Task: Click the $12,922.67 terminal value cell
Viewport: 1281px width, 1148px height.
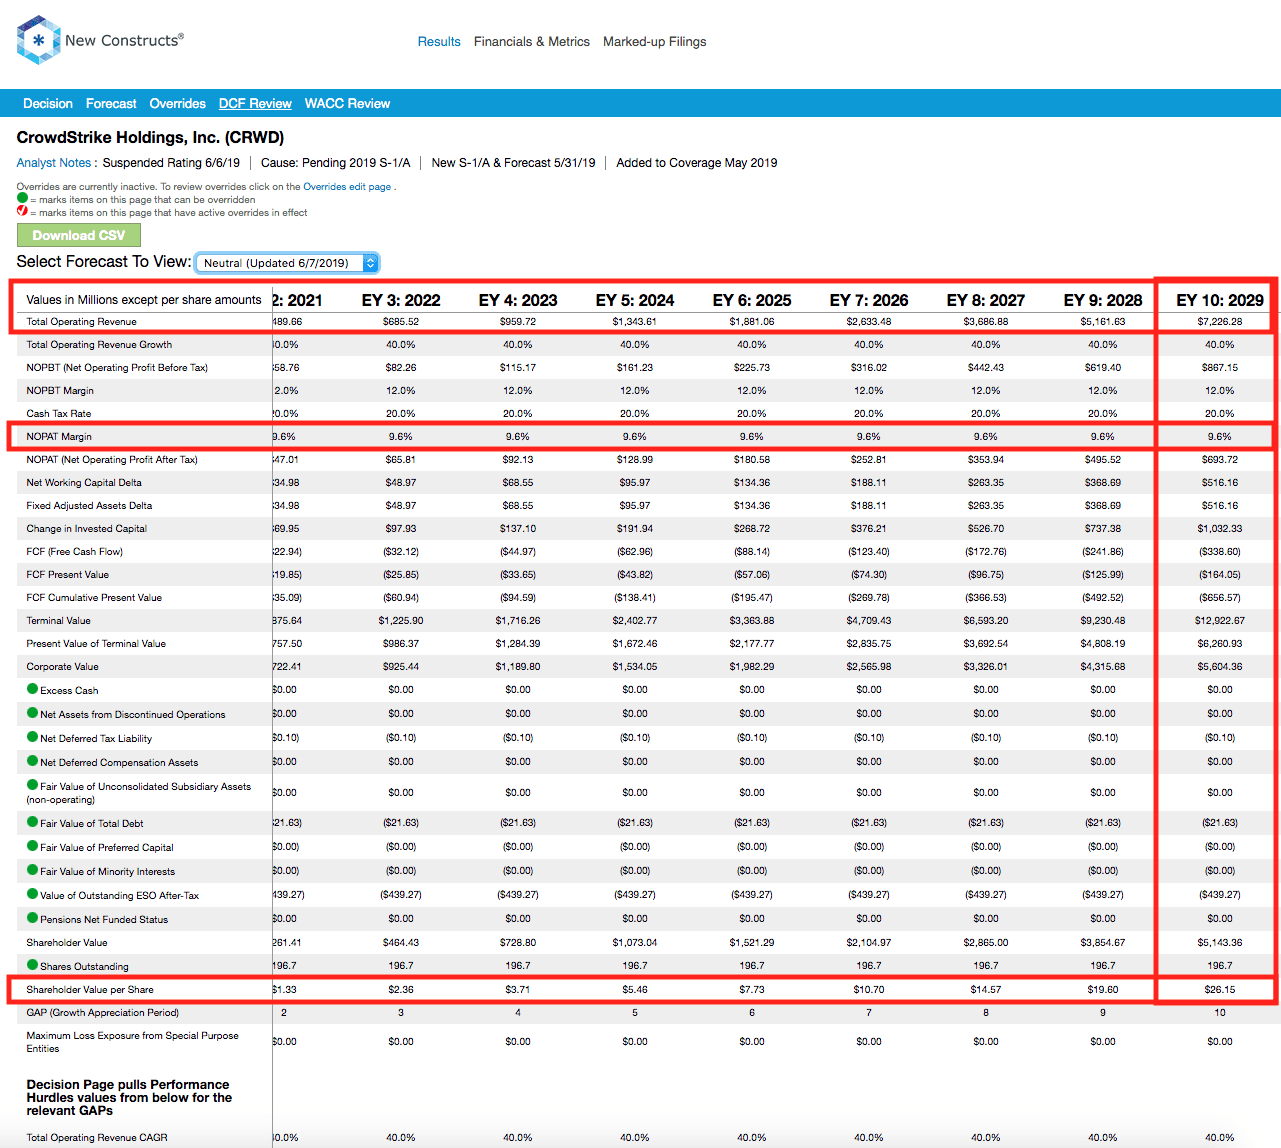Action: coord(1220,621)
